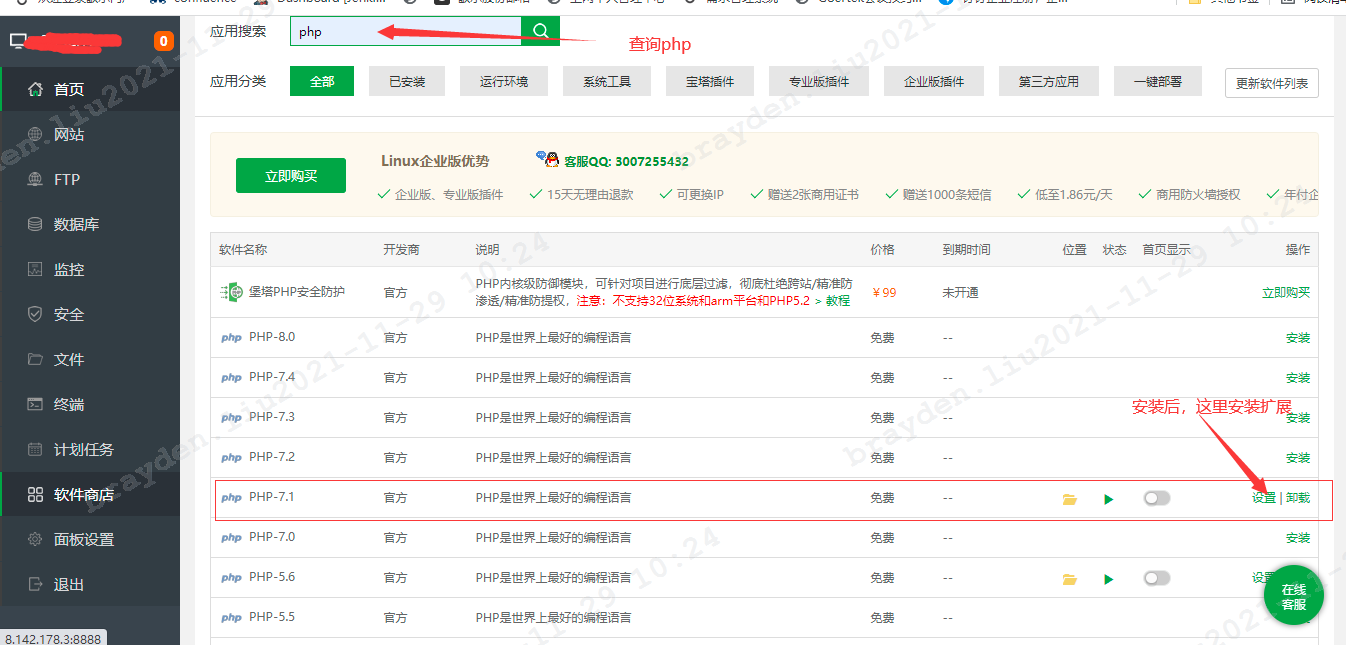Open PHP-7.1 settings via 设置 link

(x=1264, y=497)
